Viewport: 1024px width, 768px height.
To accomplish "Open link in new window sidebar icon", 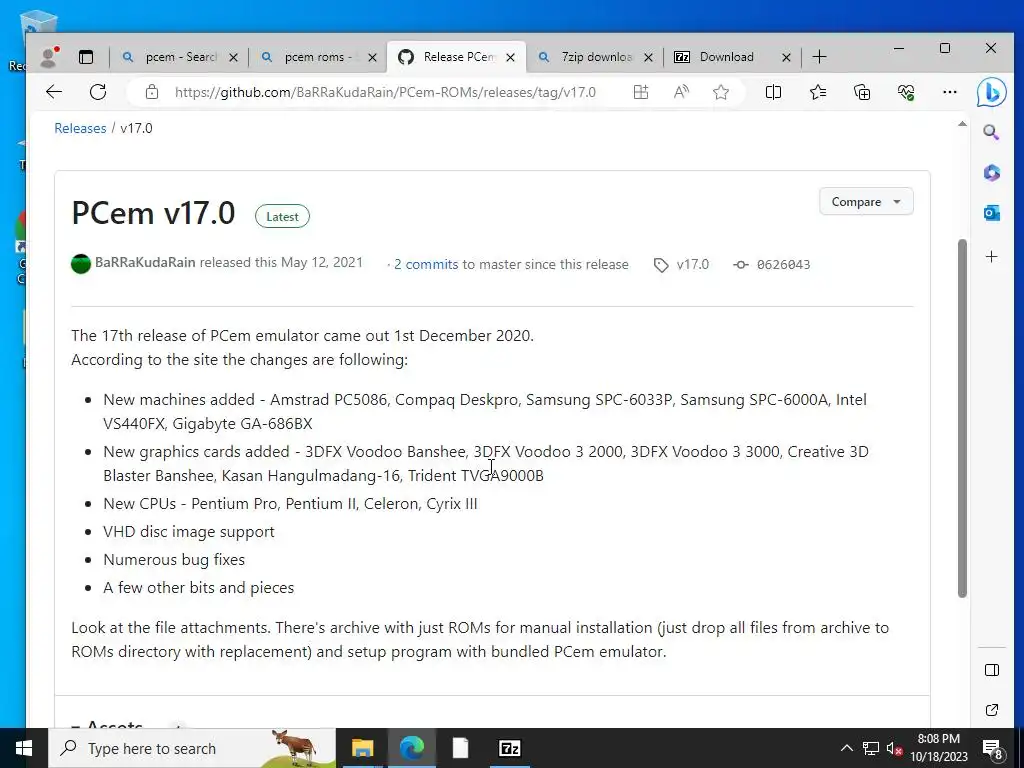I will pyautogui.click(x=991, y=710).
